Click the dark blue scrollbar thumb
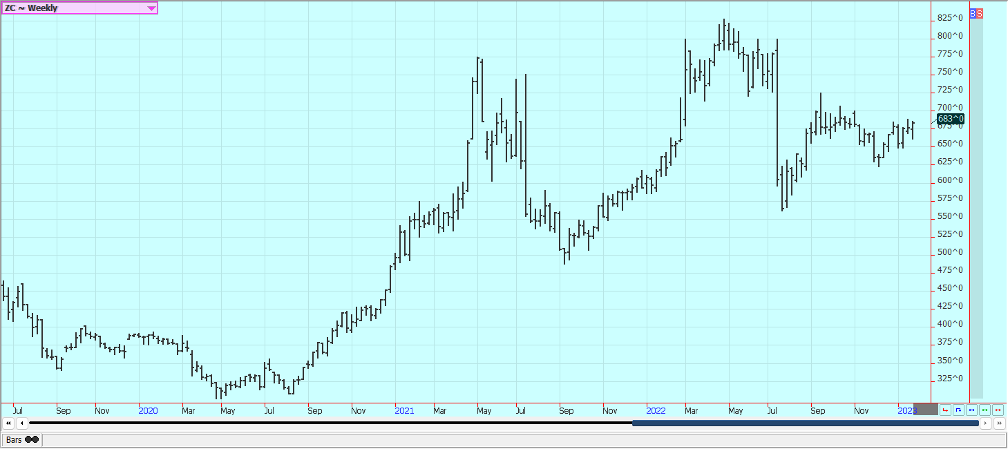Viewport: 1008px width, 450px height. click(806, 423)
